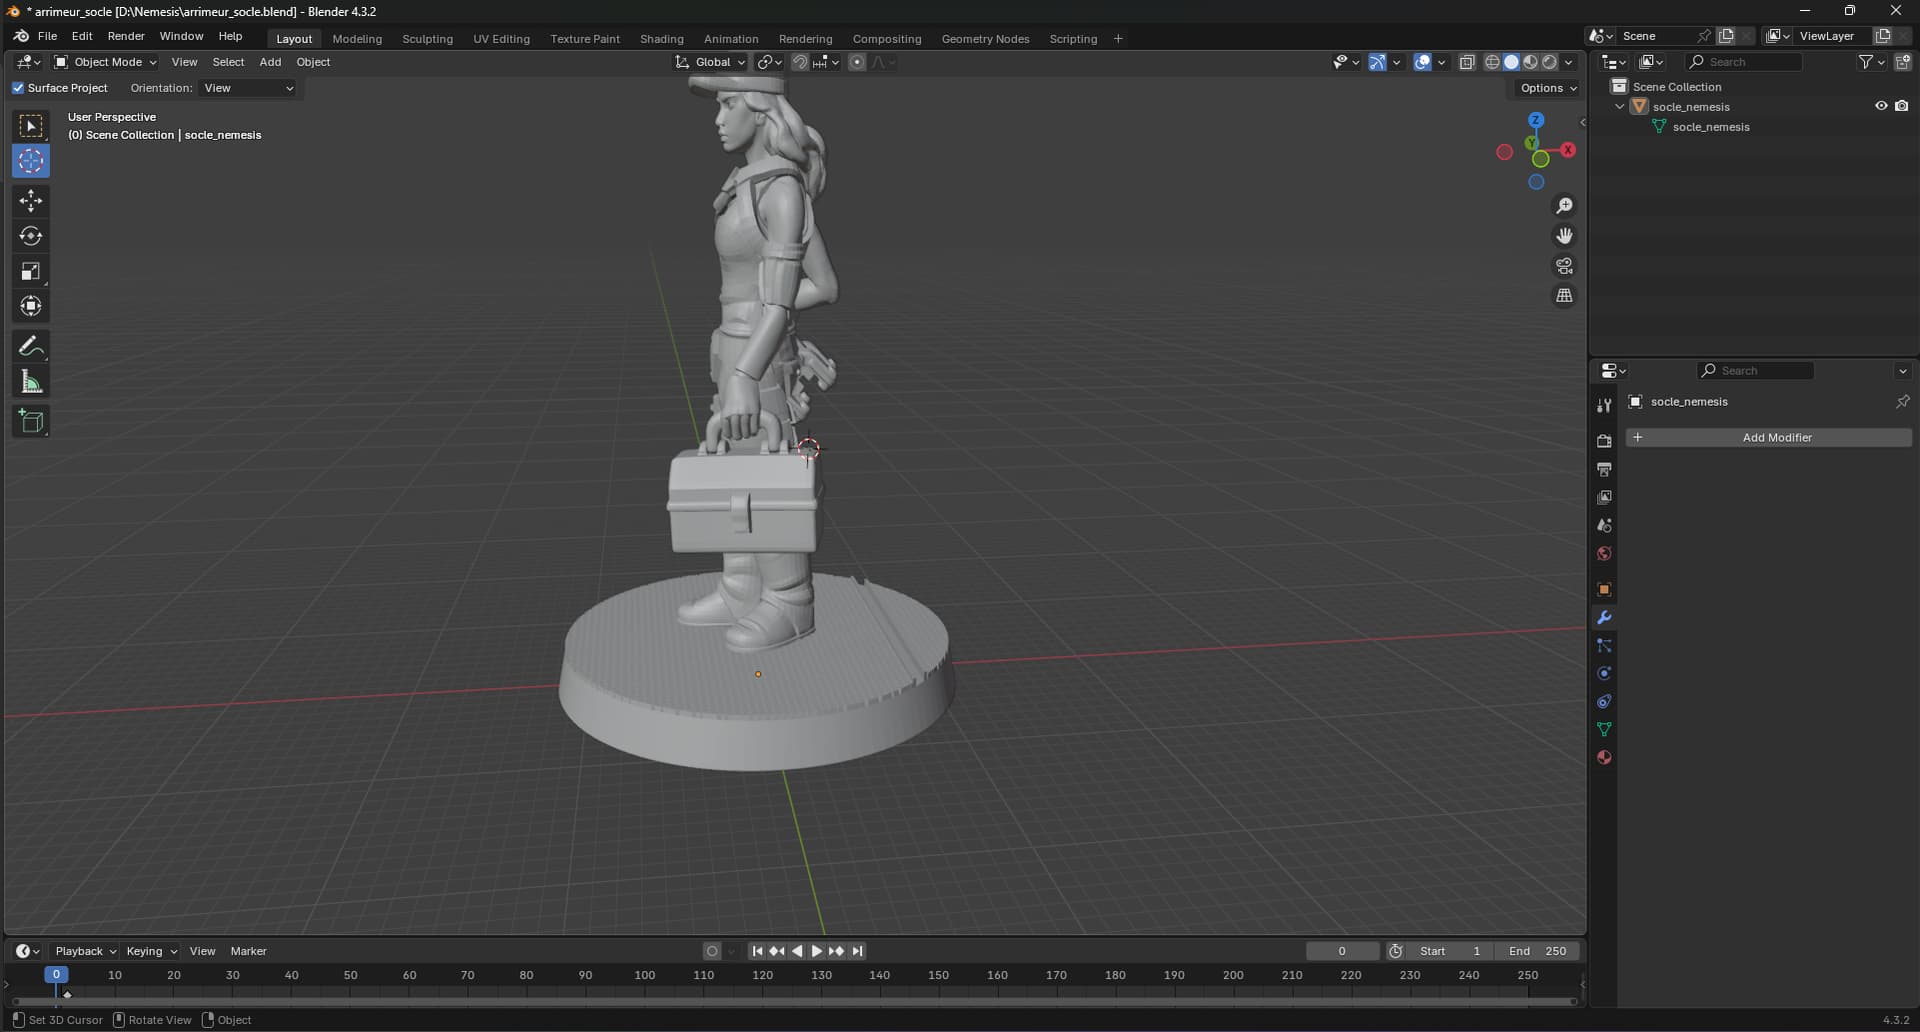This screenshot has height=1032, width=1920.
Task: Open the Orientation View dropdown
Action: coord(248,88)
